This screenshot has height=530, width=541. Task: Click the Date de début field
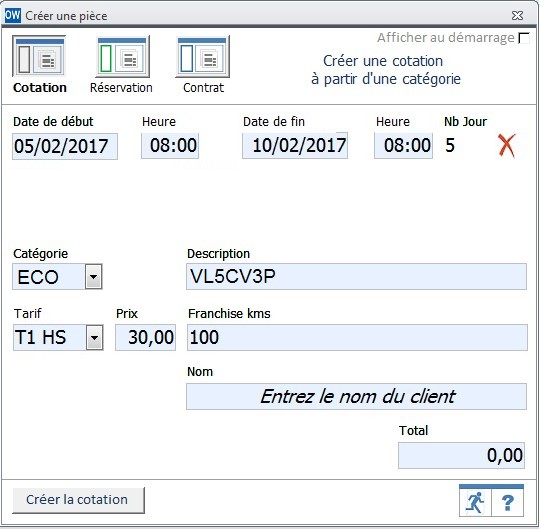65,146
